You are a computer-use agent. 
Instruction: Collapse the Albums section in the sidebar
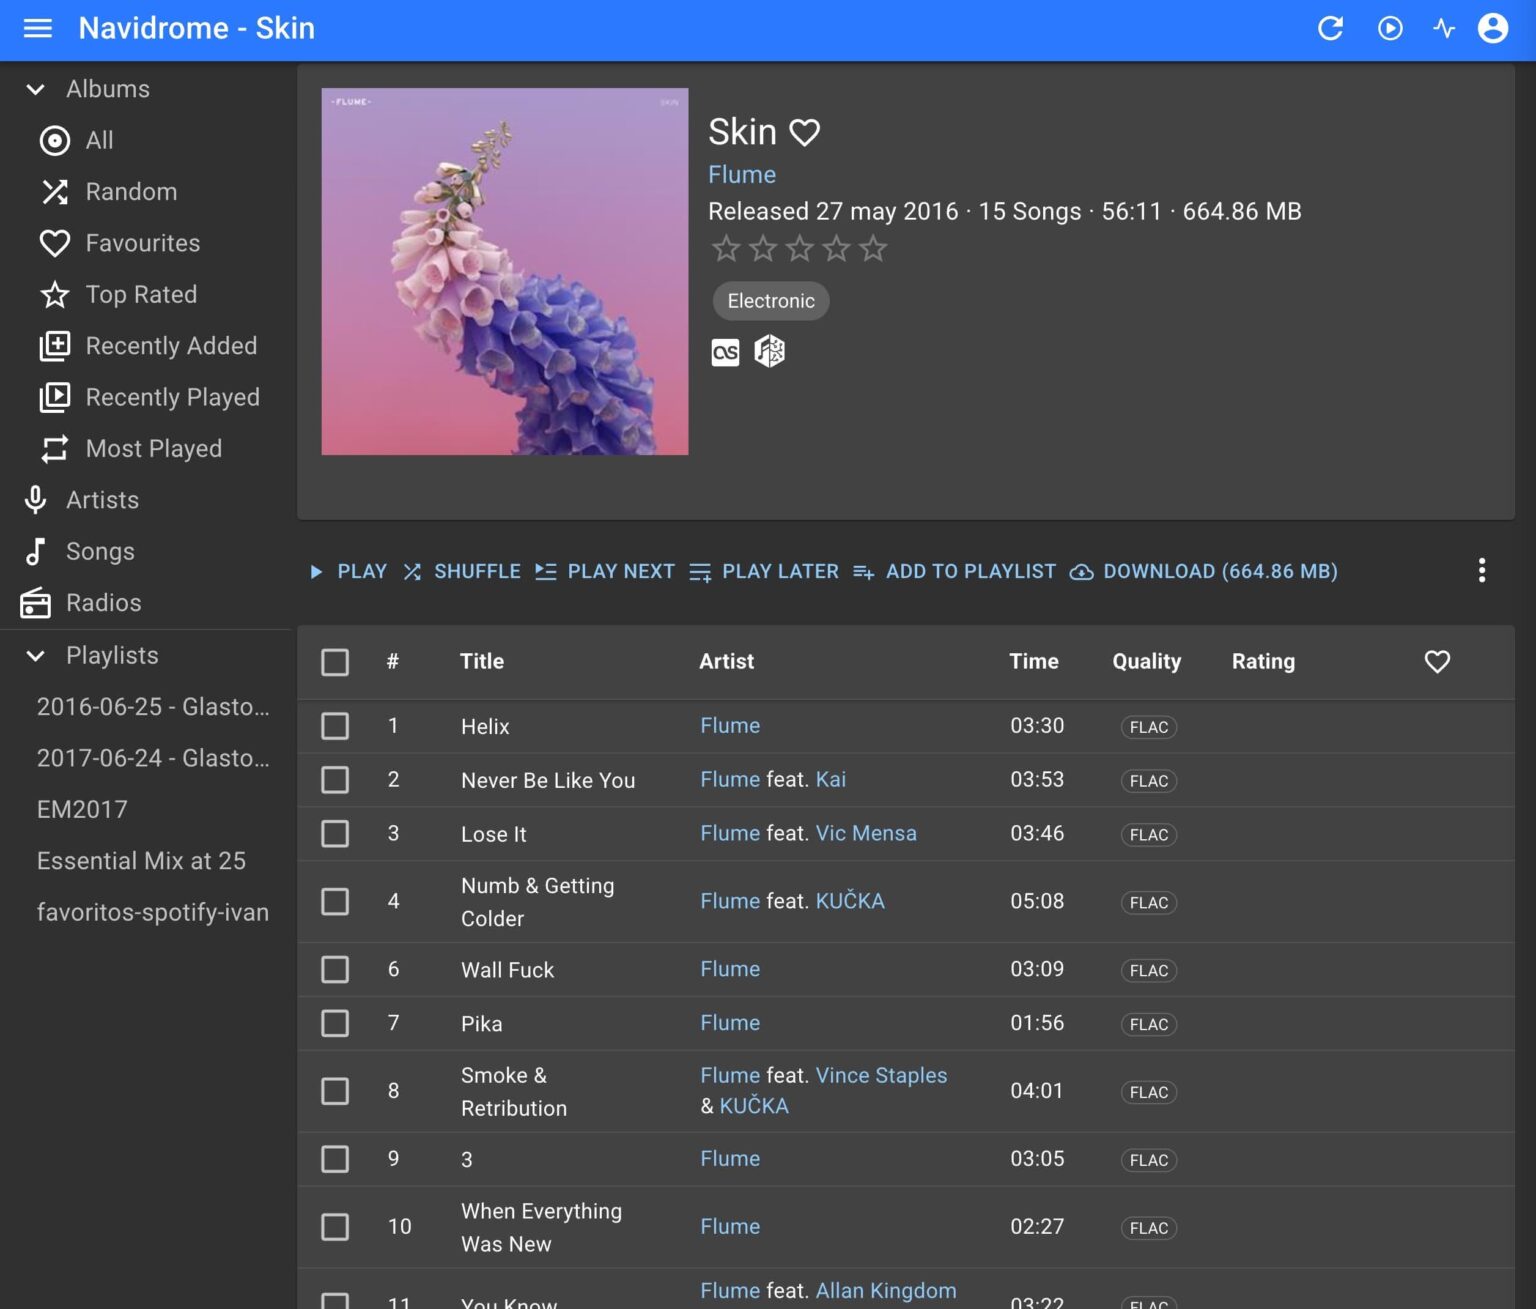(36, 89)
